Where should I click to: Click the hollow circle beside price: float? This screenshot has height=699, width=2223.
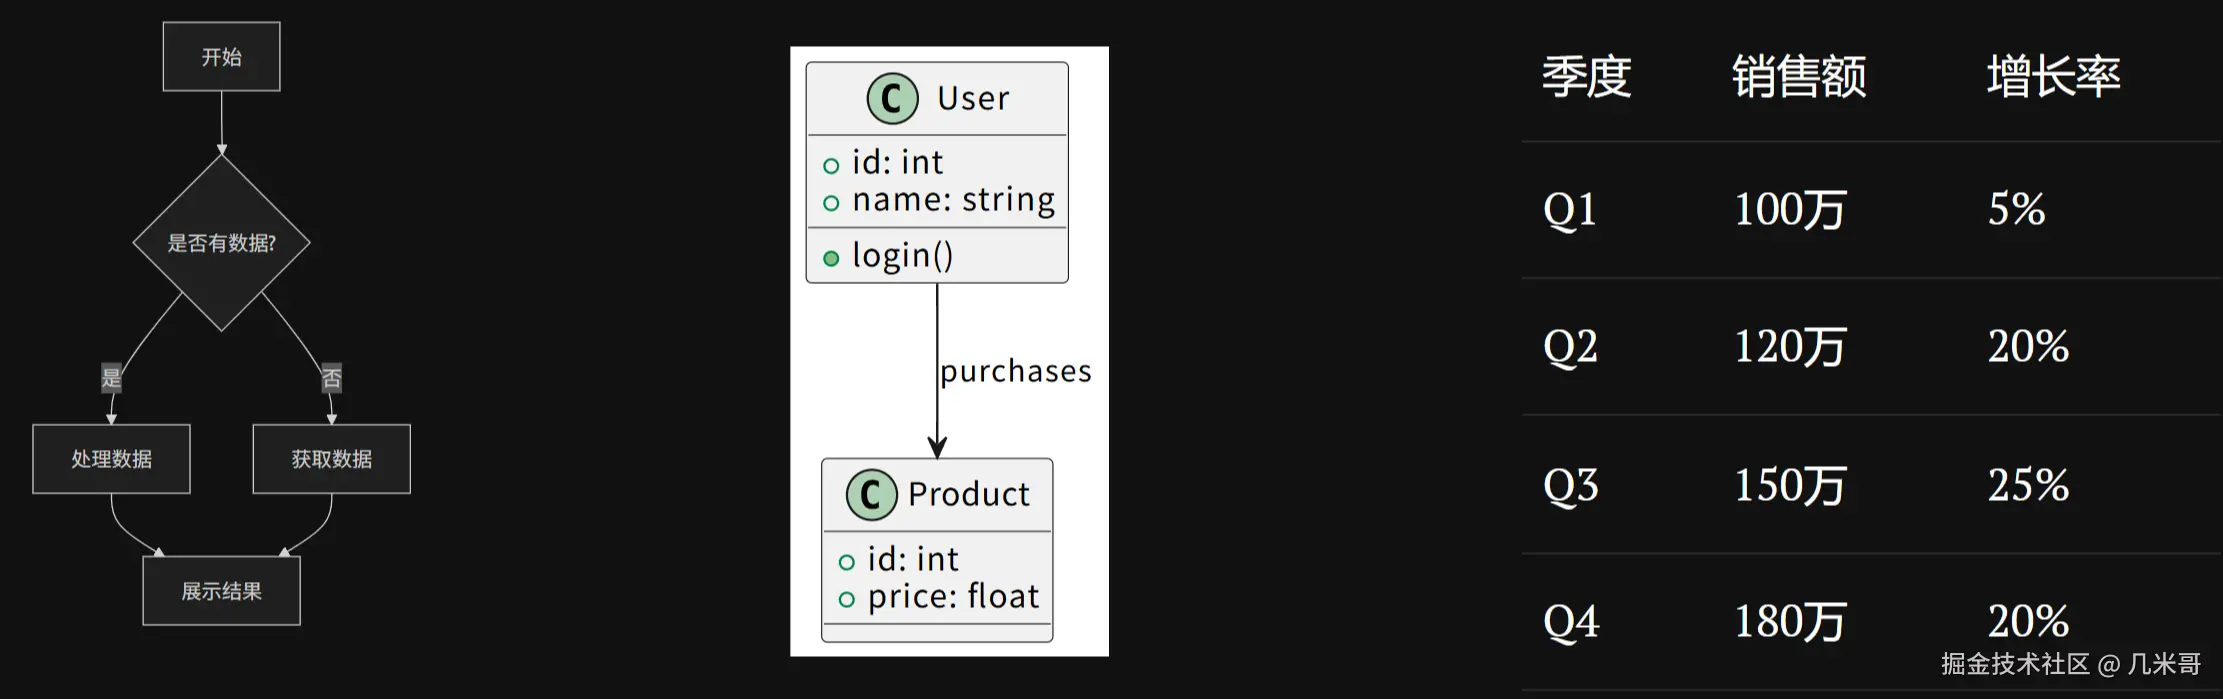tap(846, 599)
